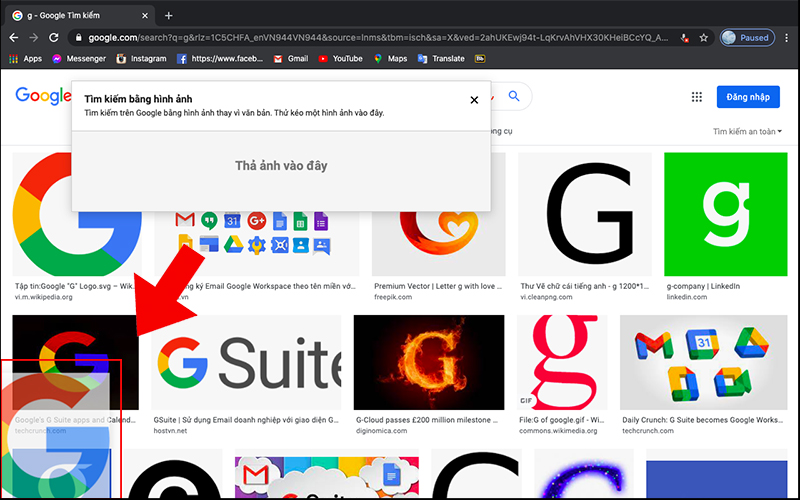Go back with the browser back arrow
The height and width of the screenshot is (500, 800).
coord(14,38)
